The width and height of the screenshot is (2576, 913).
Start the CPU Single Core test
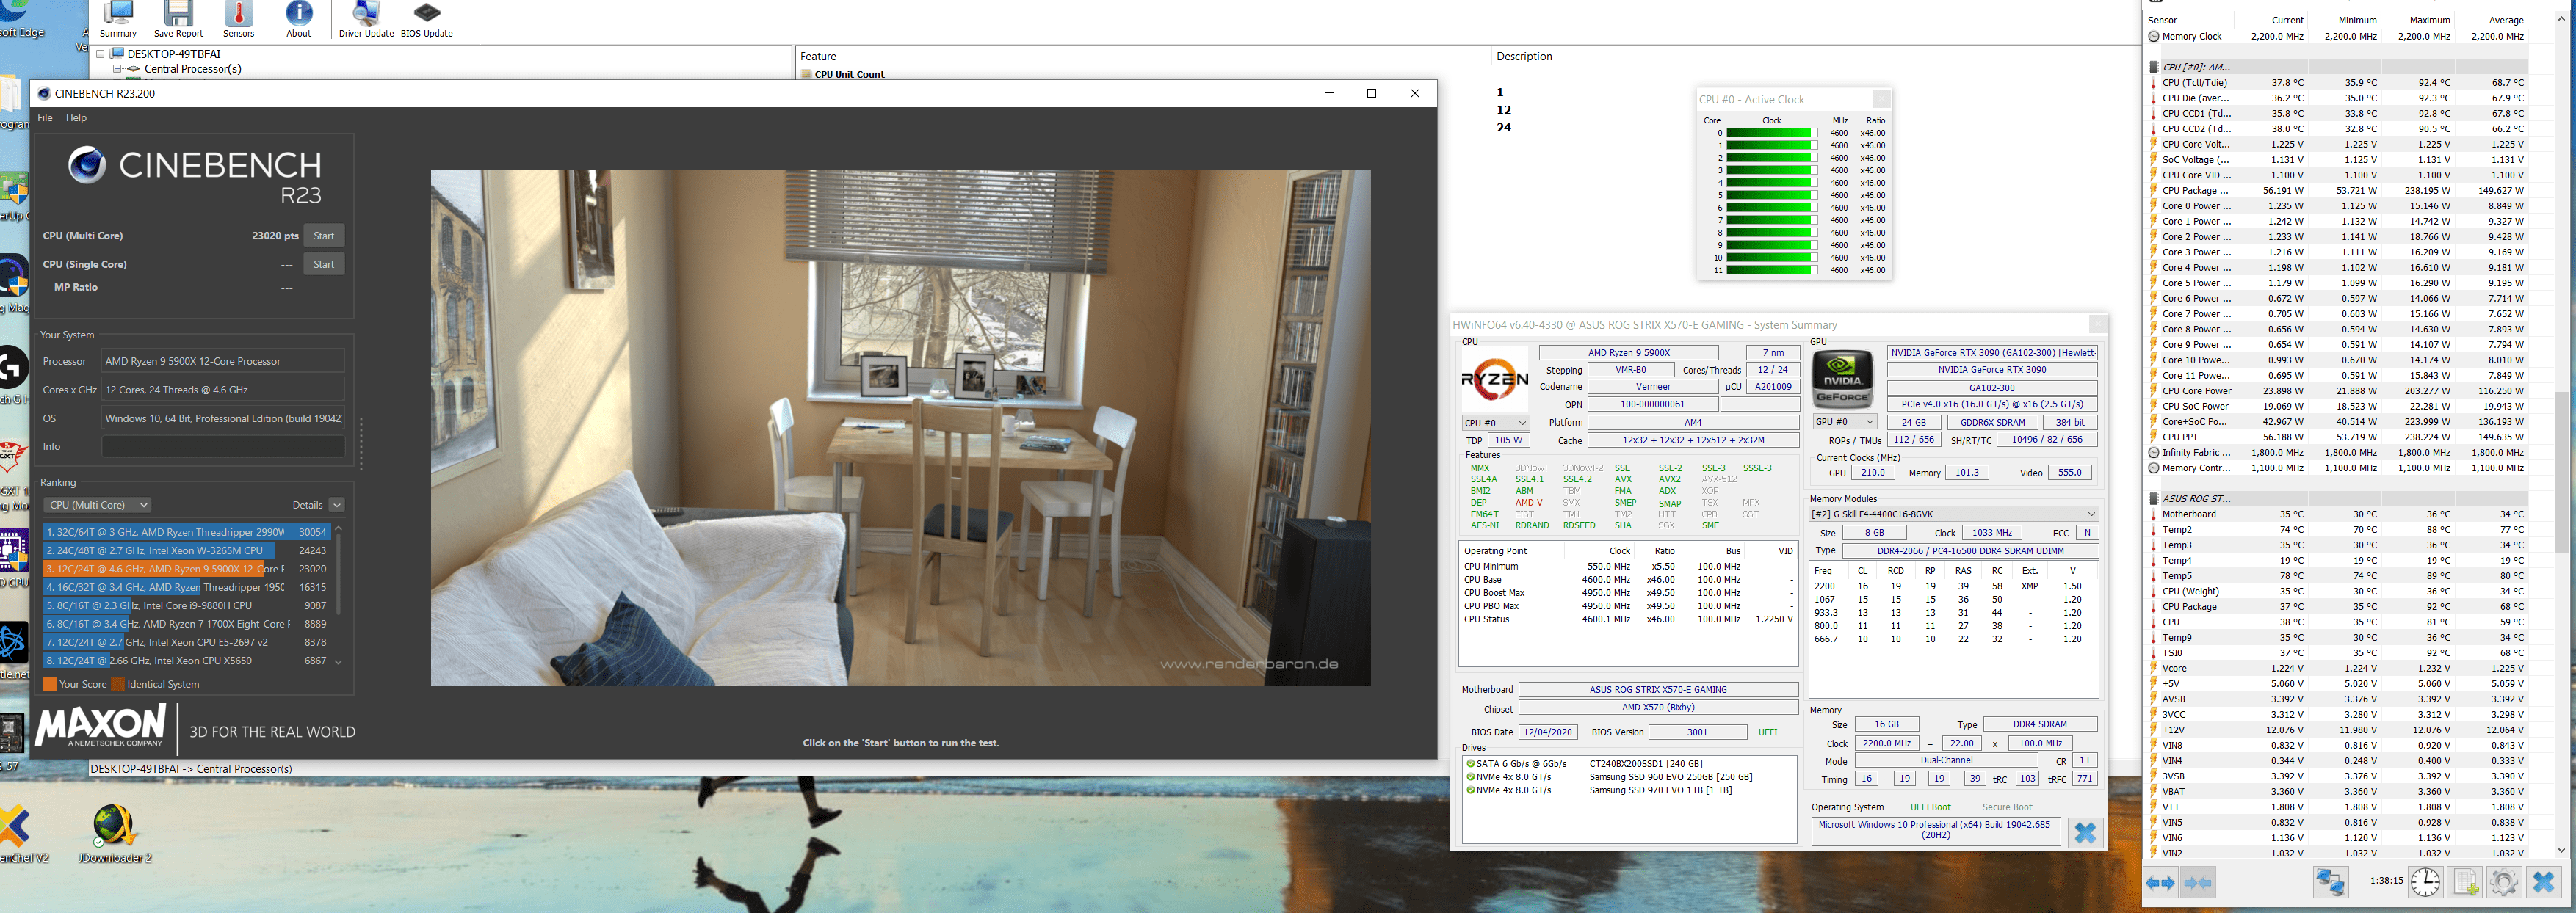pos(324,264)
